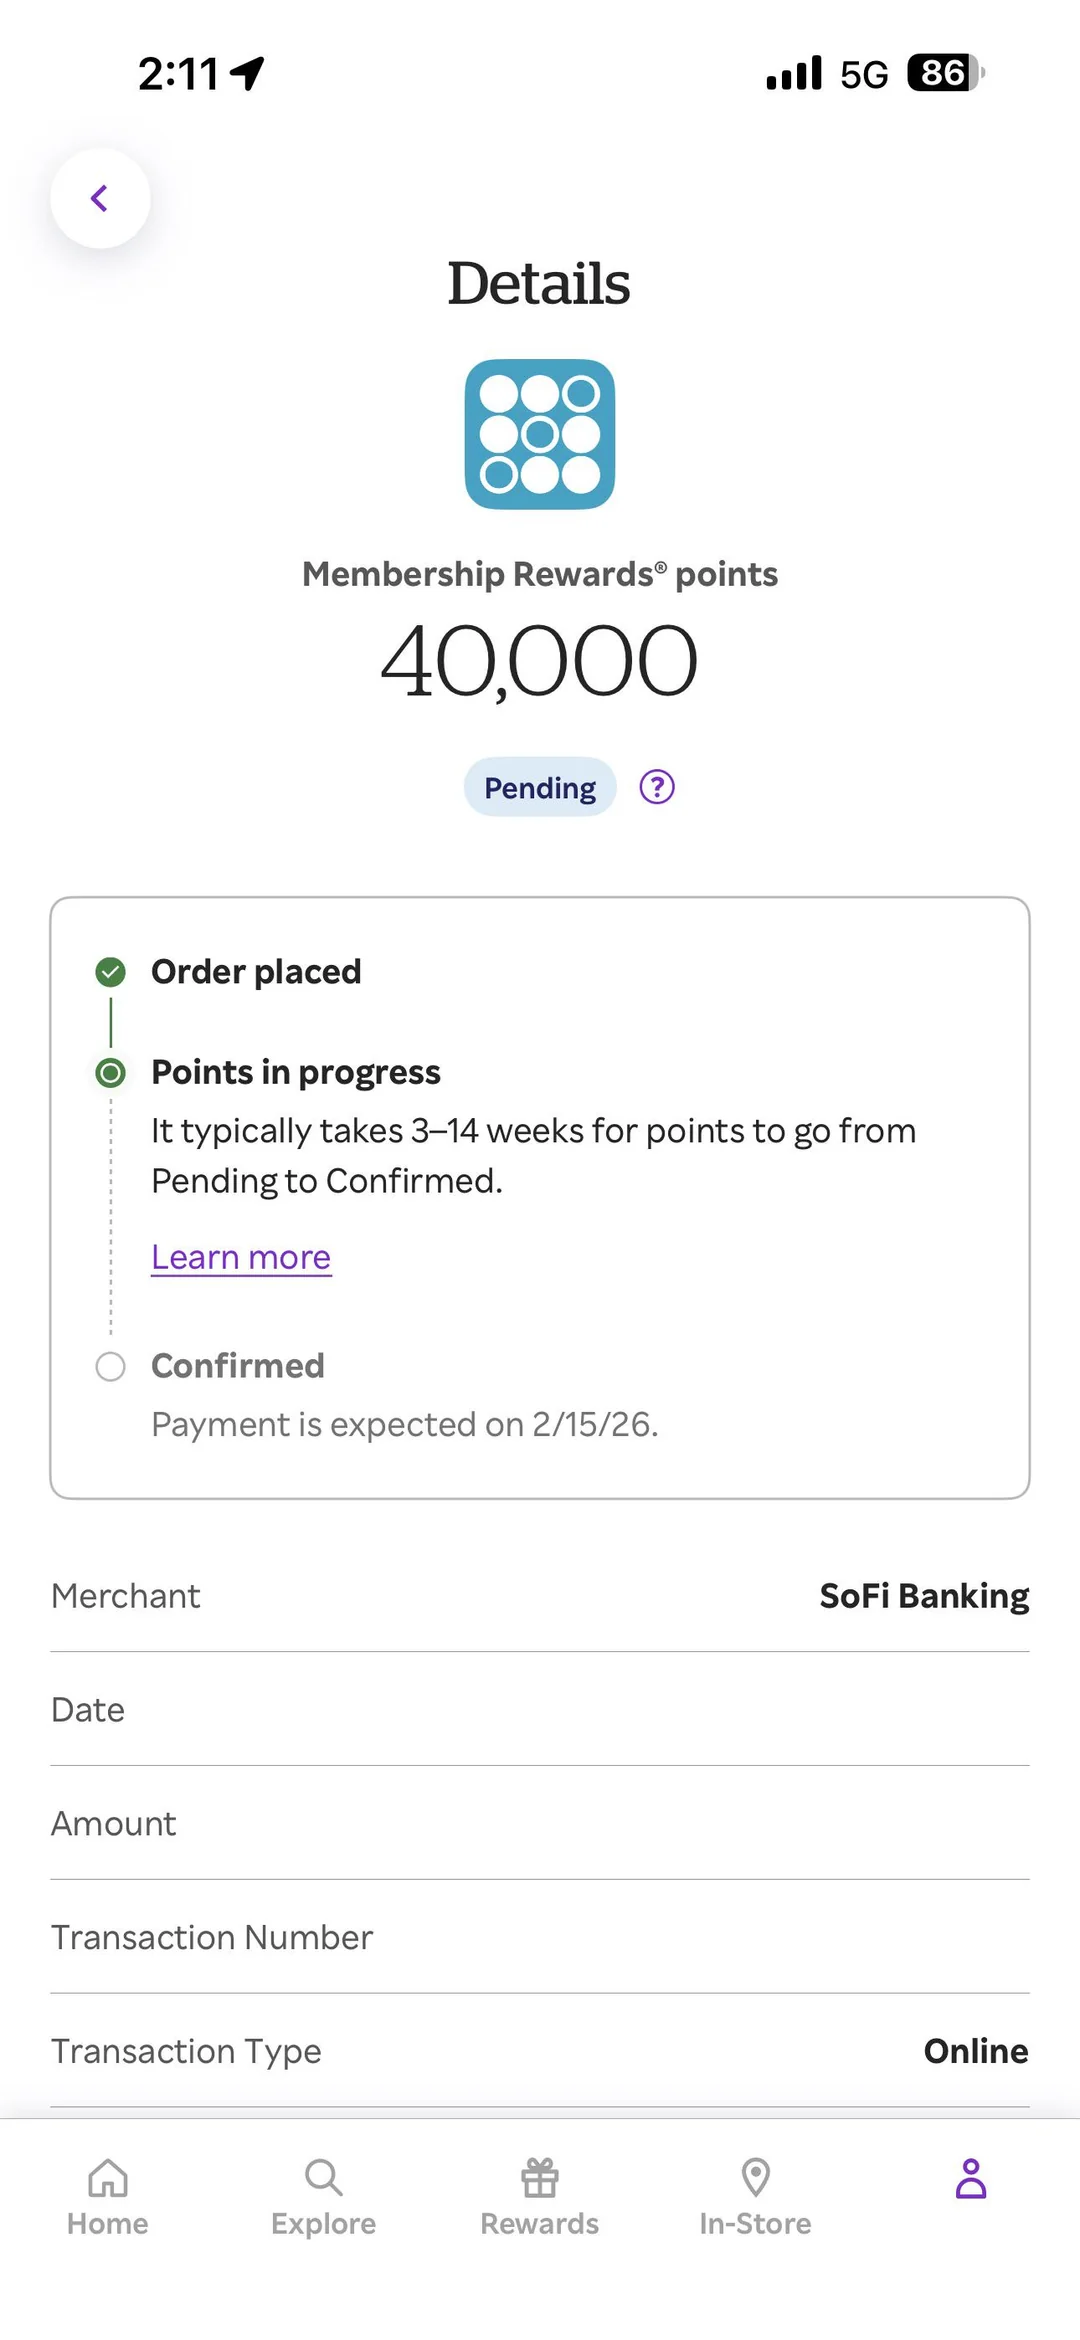Open the Pending help question mark
The height and width of the screenshot is (2340, 1080).
click(x=657, y=787)
